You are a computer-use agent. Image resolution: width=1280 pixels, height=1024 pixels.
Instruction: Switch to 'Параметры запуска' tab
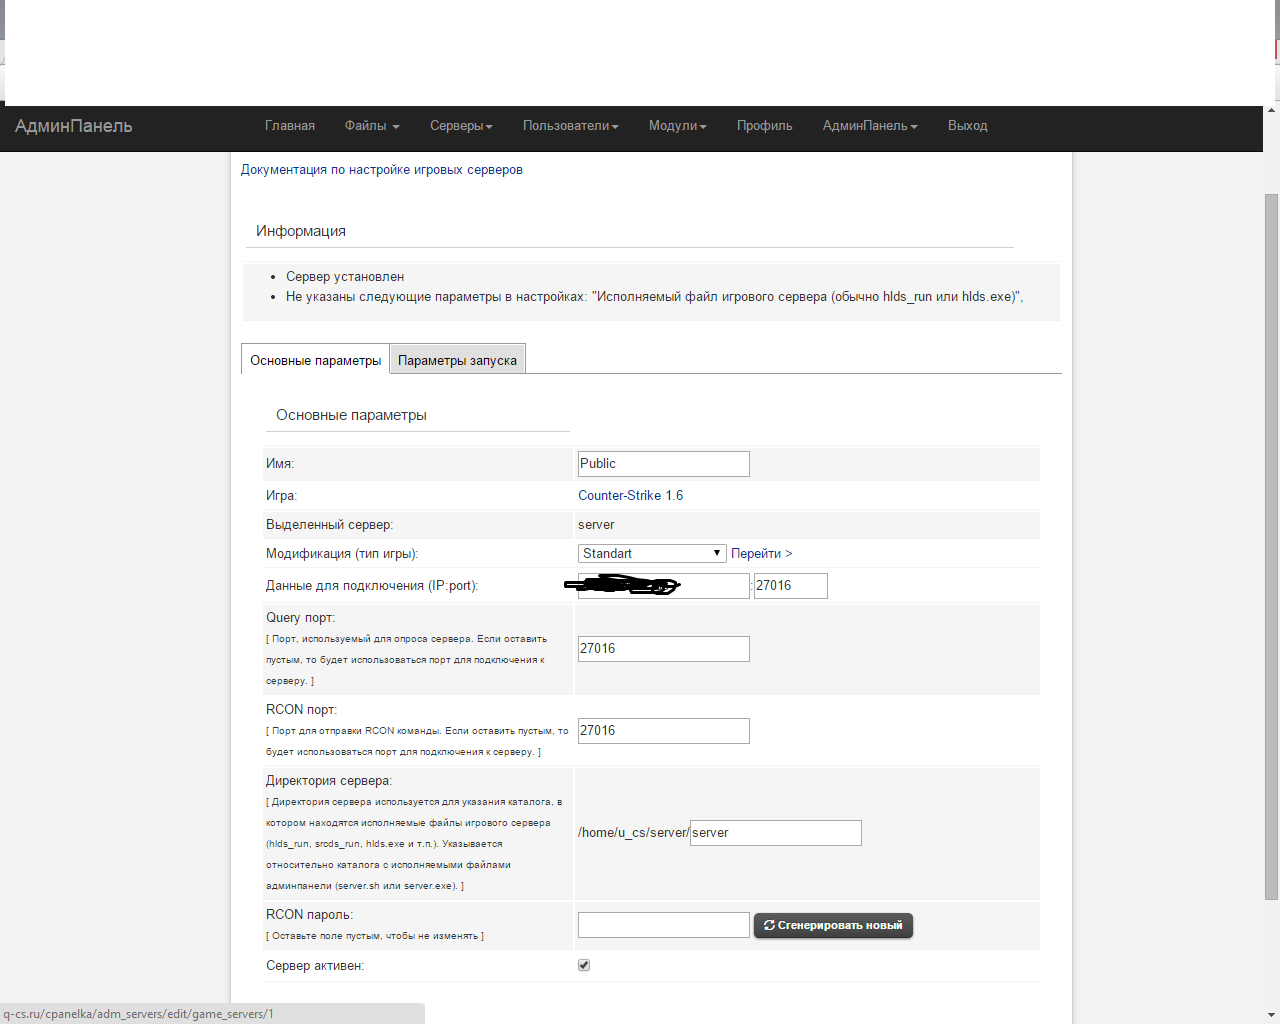click(x=457, y=360)
